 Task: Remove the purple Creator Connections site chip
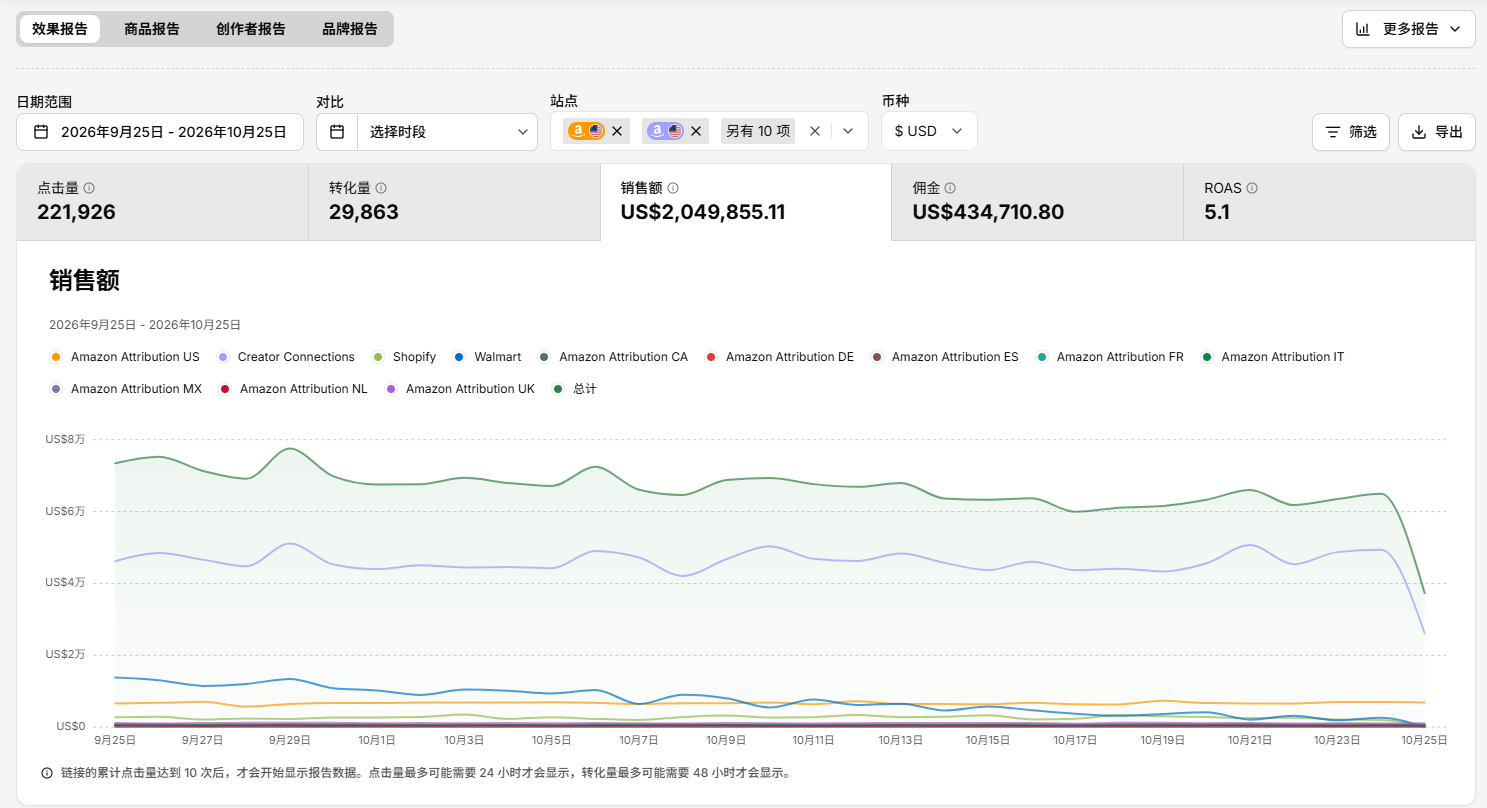(696, 131)
